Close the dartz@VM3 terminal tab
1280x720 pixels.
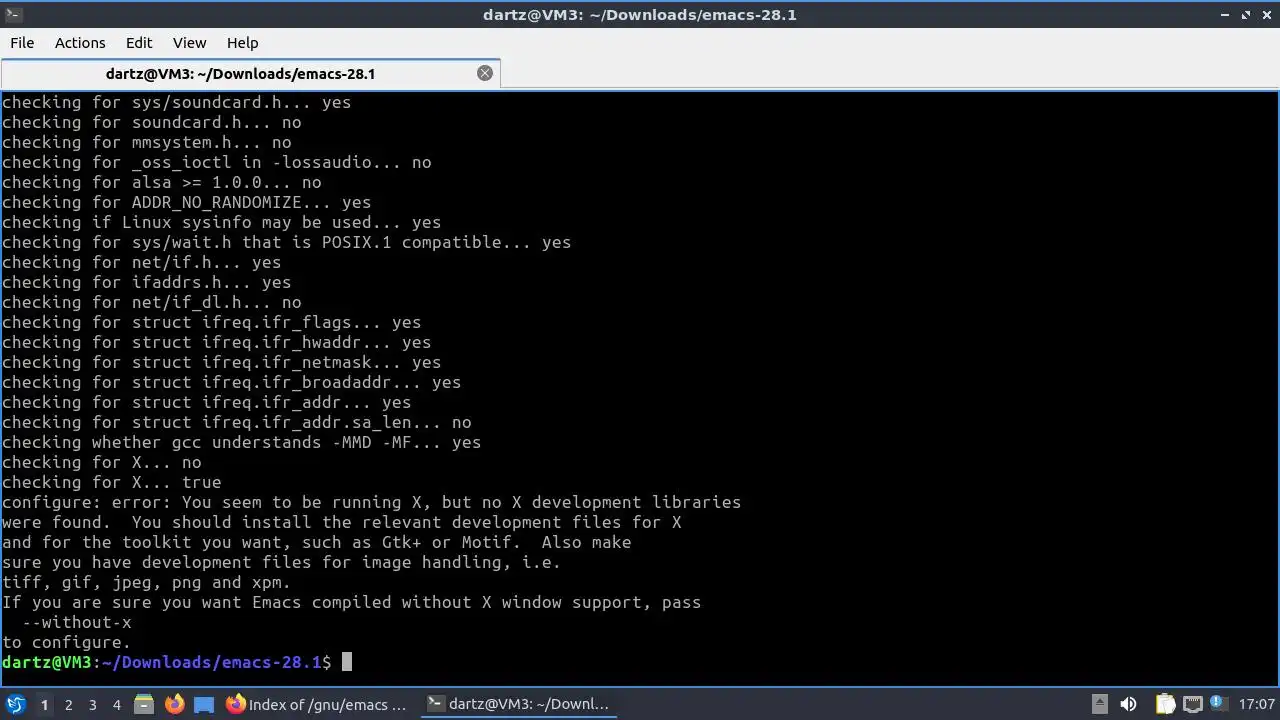pos(485,73)
